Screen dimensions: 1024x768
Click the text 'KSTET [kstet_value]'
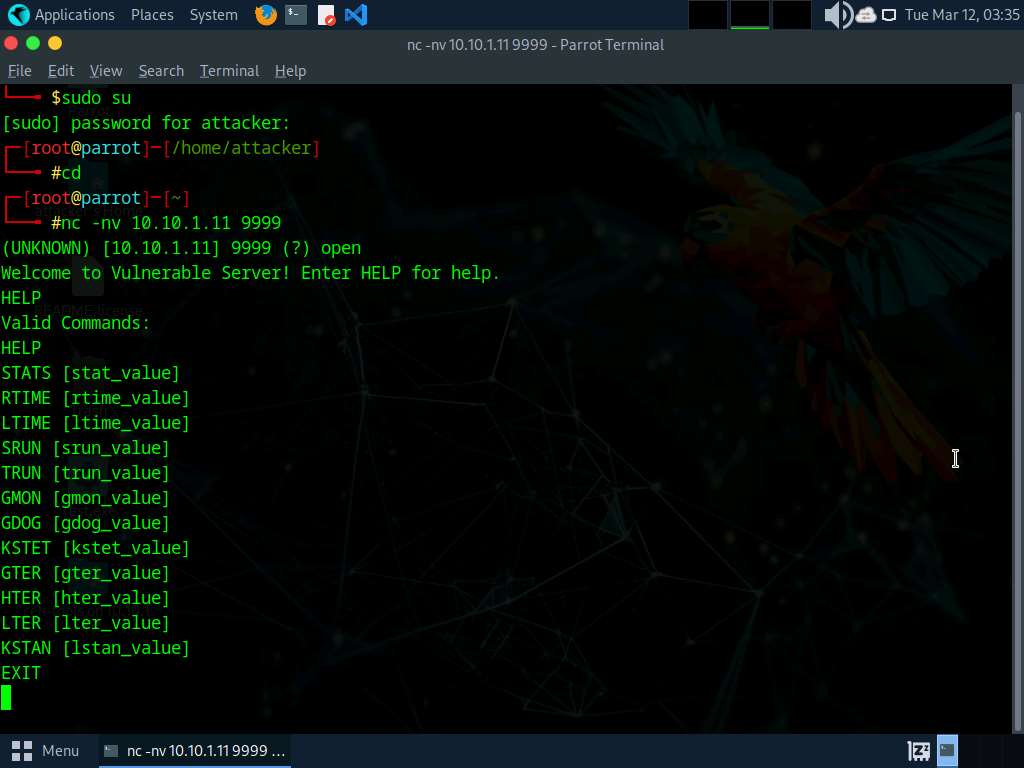(95, 548)
